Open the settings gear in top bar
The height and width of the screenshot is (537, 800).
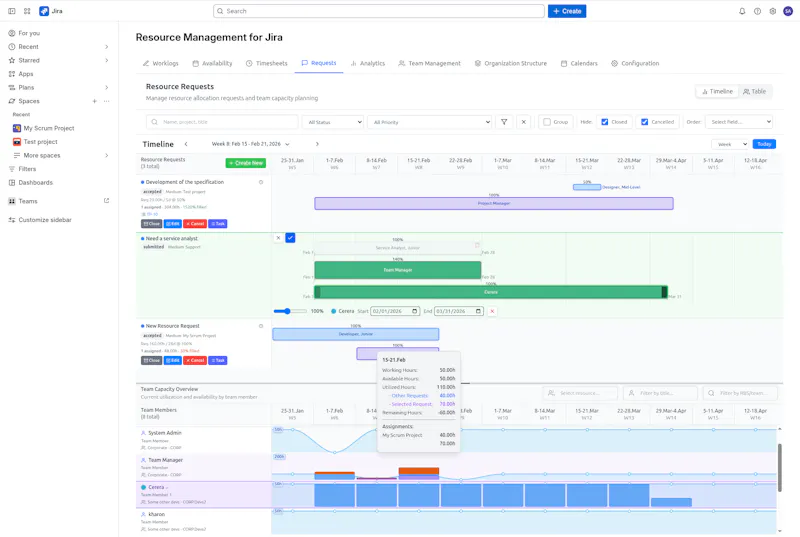pyautogui.click(x=772, y=11)
